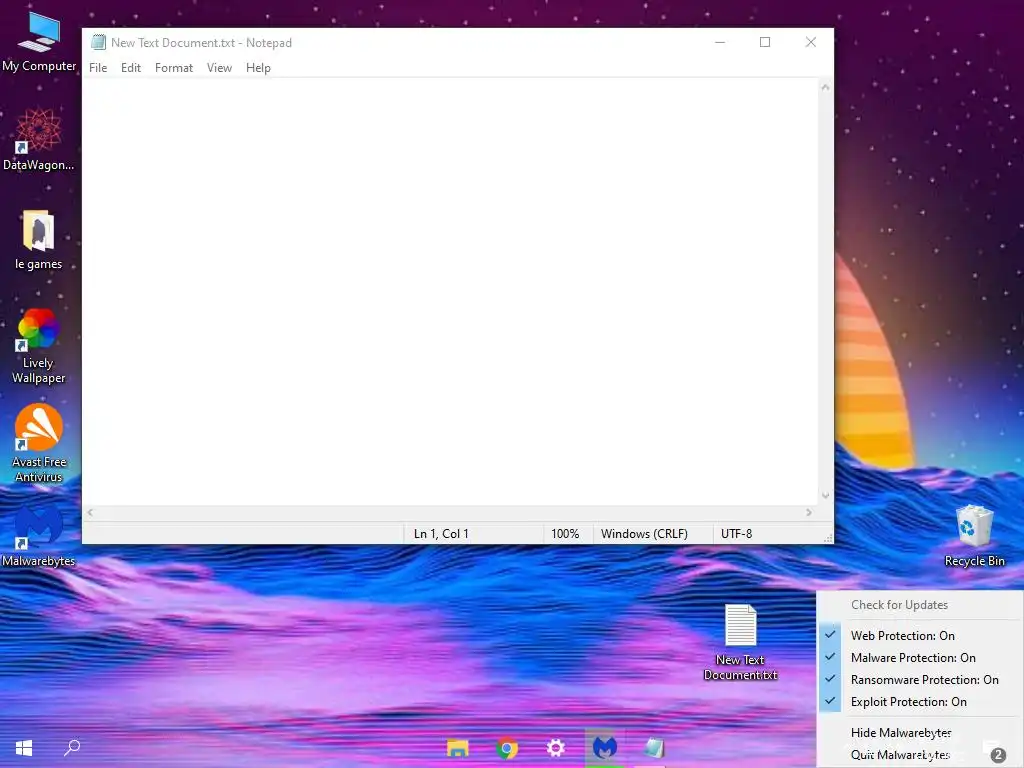The image size is (1024, 768).
Task: Click the 100% zoom status entry
Action: 565,534
